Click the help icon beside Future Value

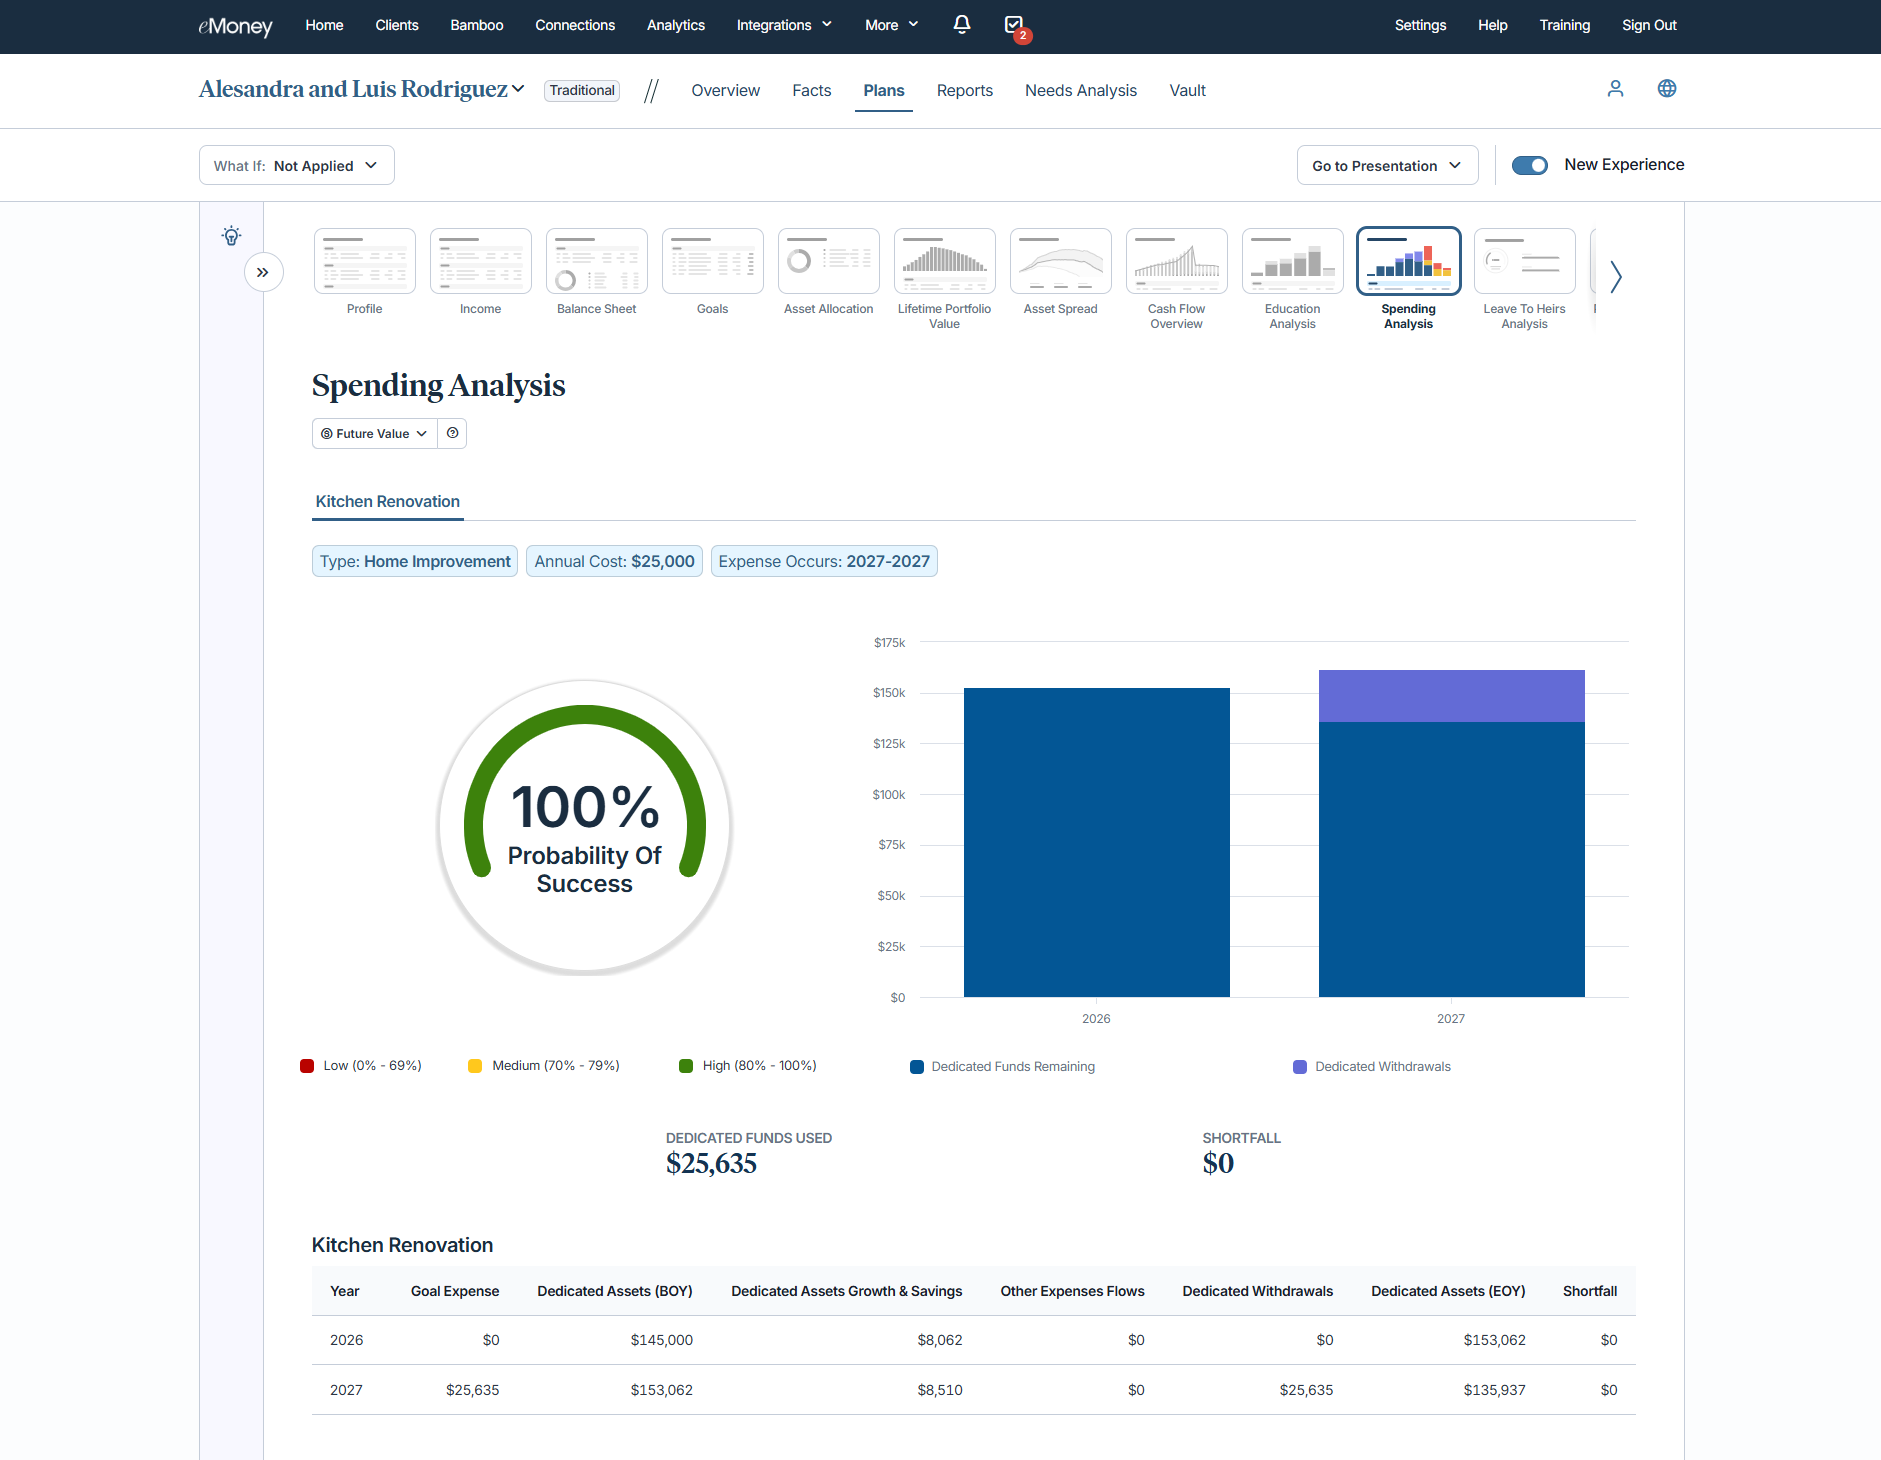click(x=453, y=433)
